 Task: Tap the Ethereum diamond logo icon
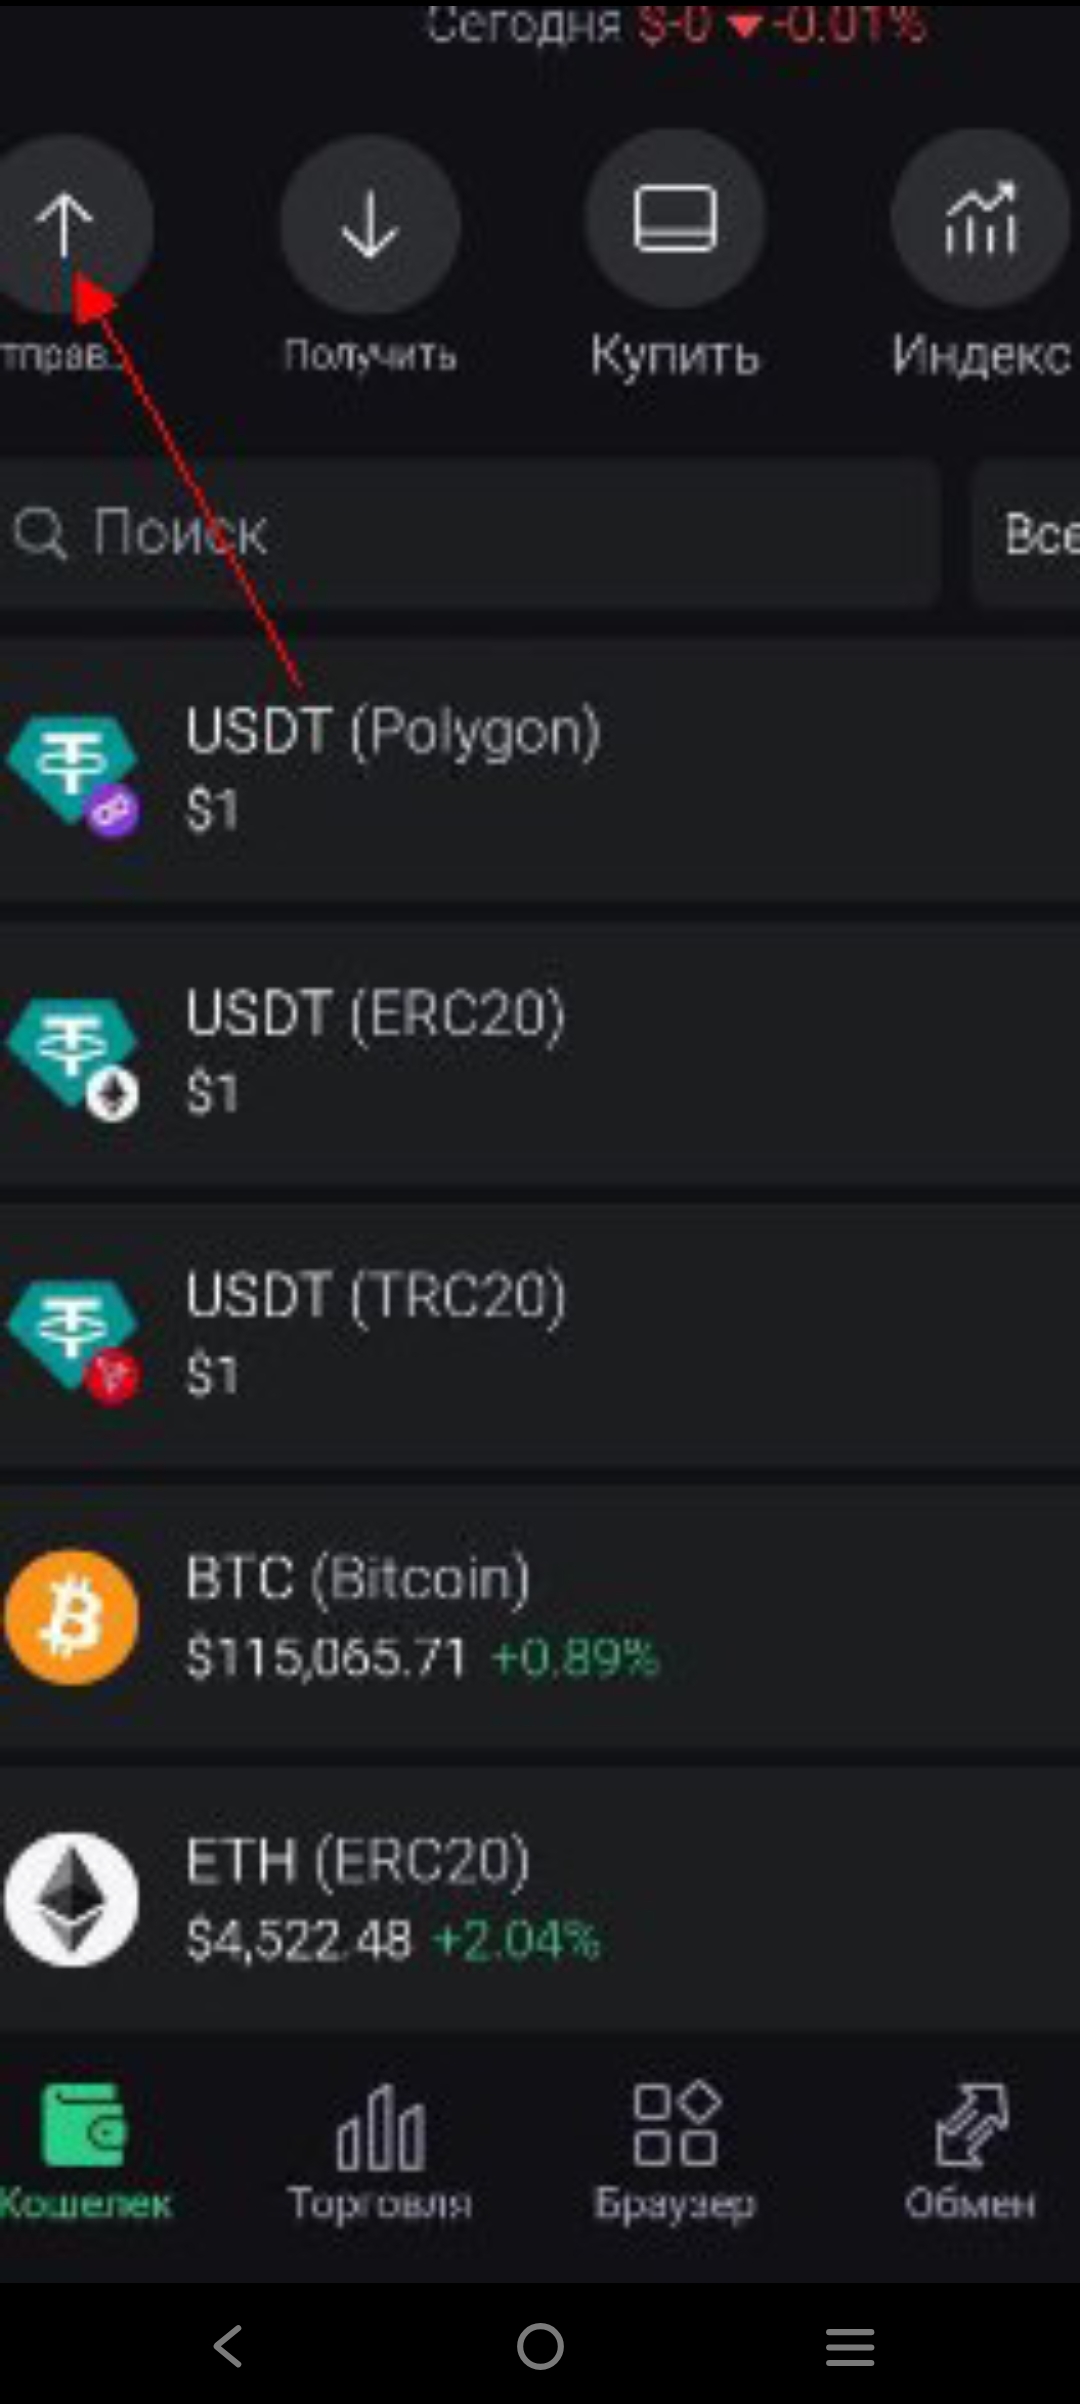click(x=72, y=1899)
